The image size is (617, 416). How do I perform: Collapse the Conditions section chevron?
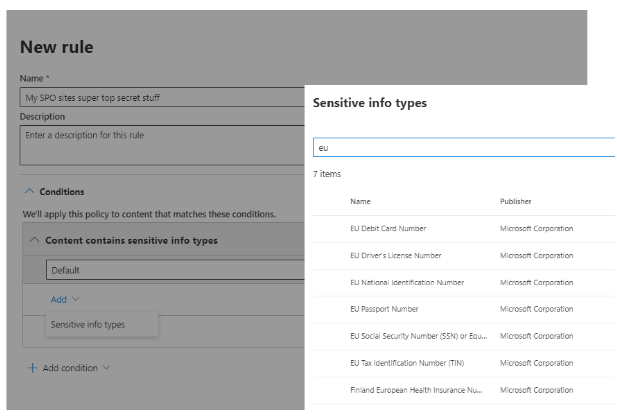point(29,192)
